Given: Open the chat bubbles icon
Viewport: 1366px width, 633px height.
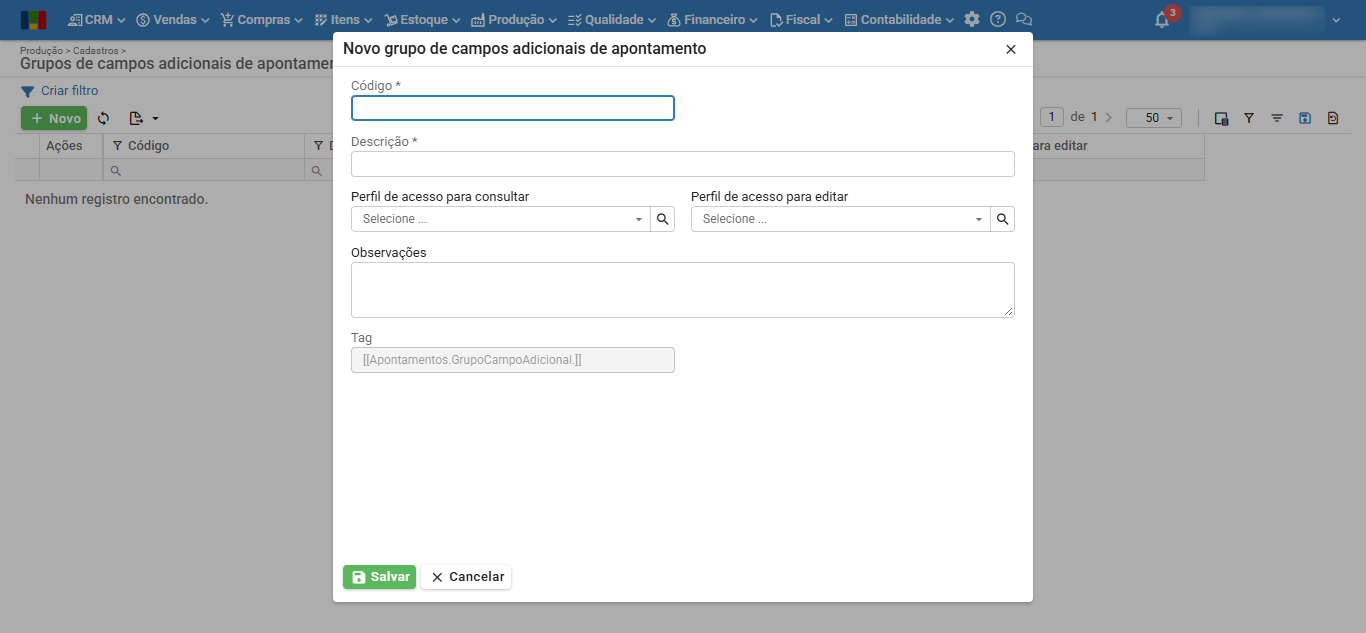Looking at the screenshot, I should pos(1023,20).
